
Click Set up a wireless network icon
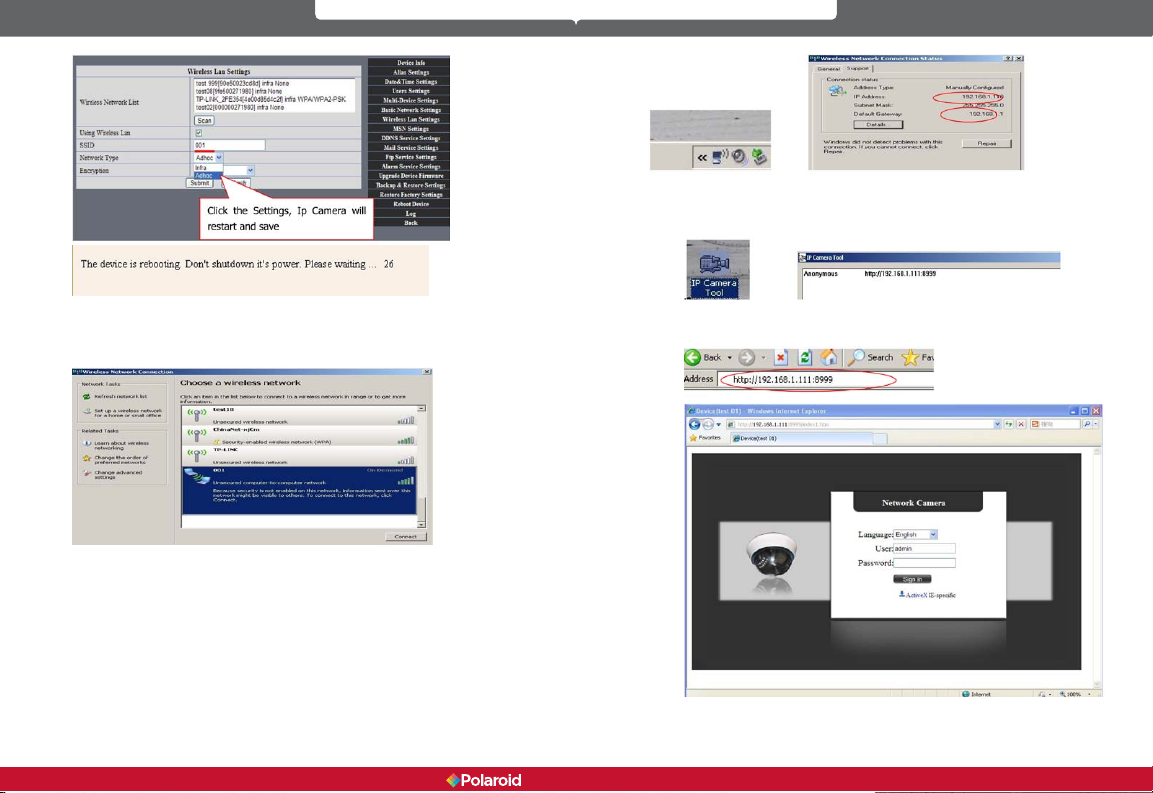87,412
